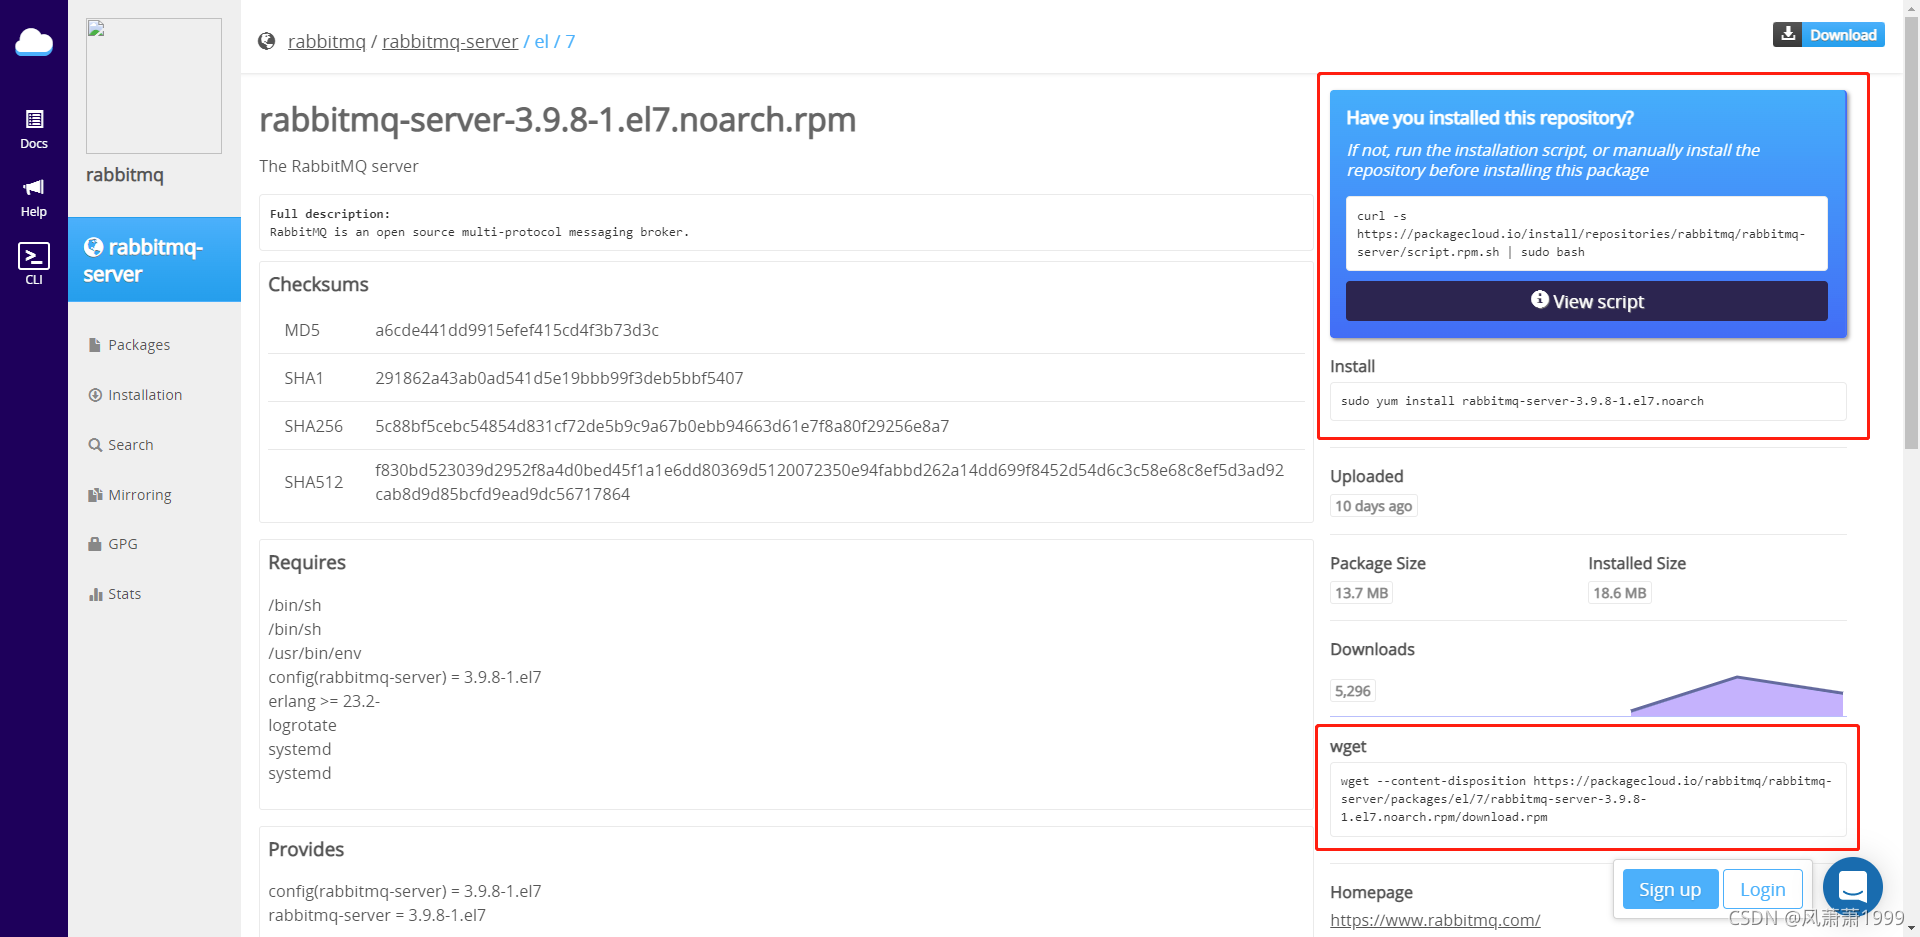
Task: Select the CLI terminal icon
Action: click(33, 258)
